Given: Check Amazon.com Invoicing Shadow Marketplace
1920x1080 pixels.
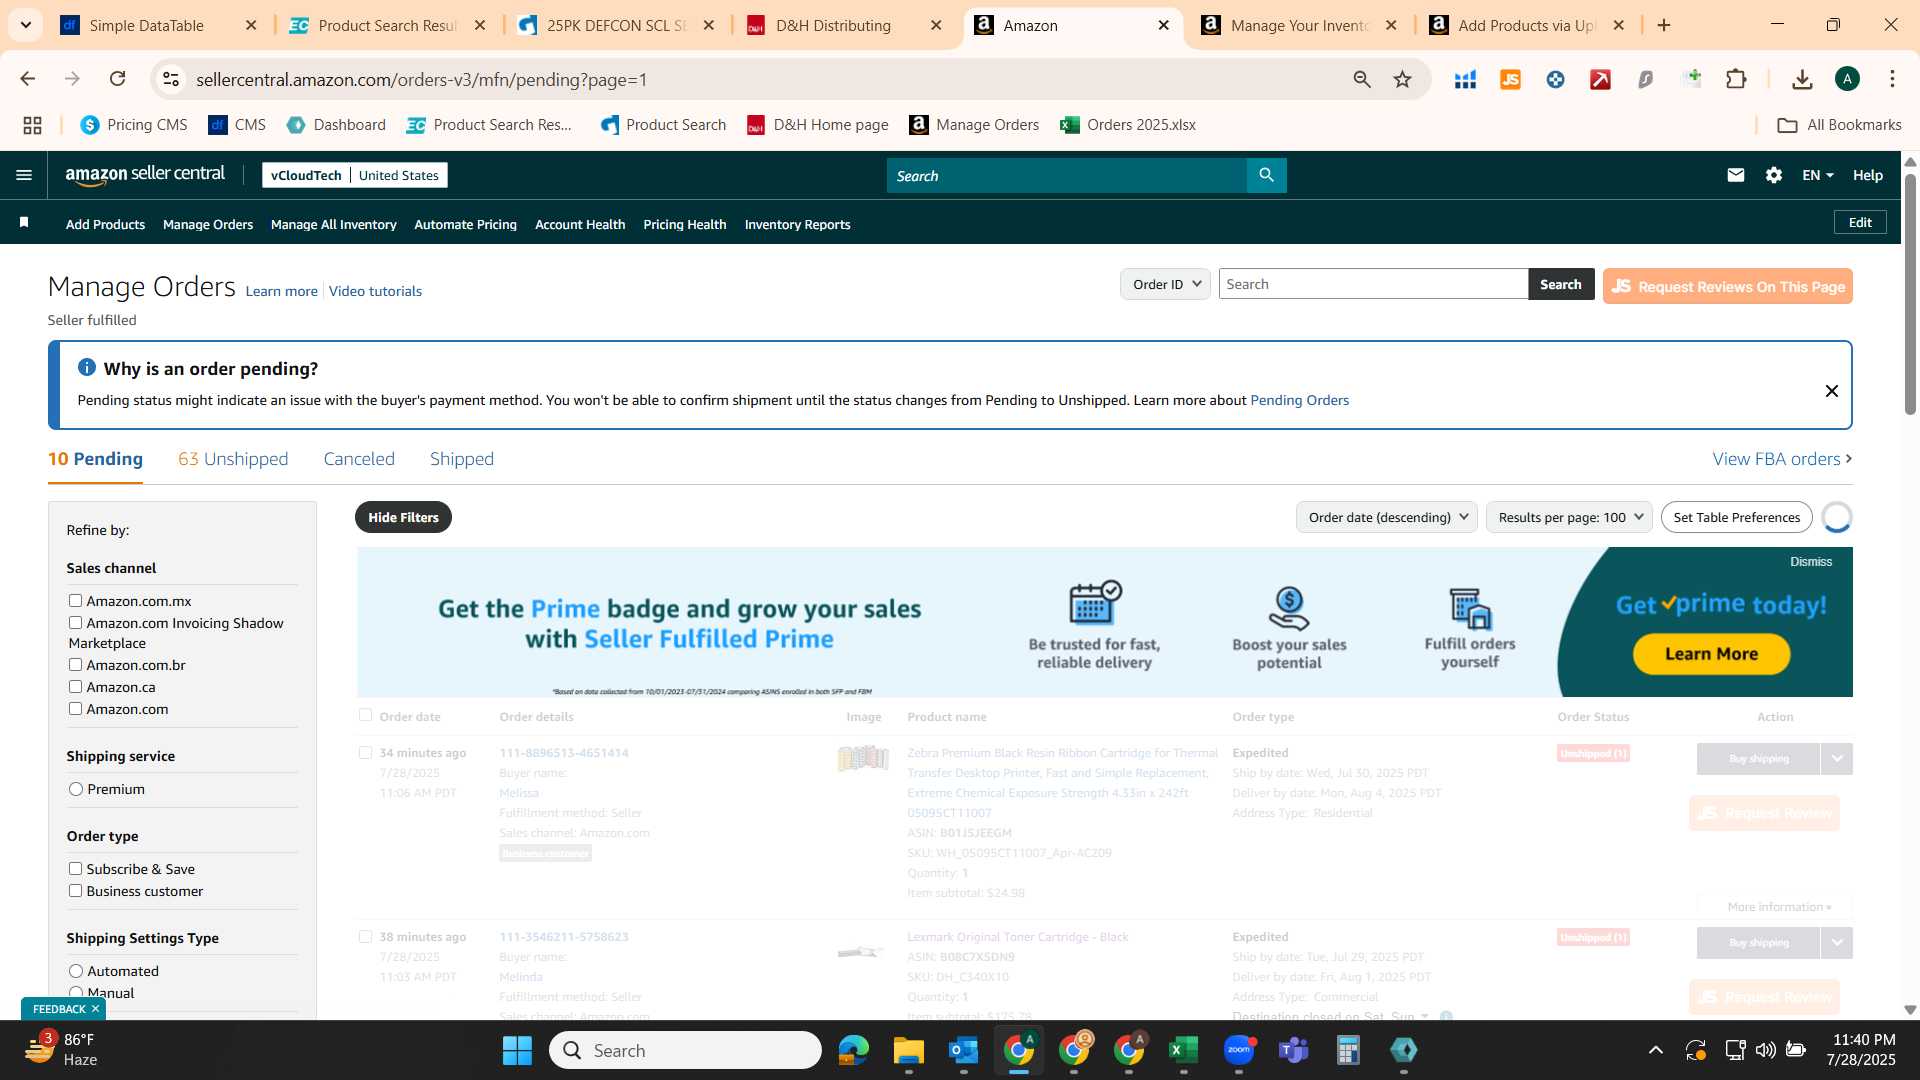Looking at the screenshot, I should [x=75, y=622].
